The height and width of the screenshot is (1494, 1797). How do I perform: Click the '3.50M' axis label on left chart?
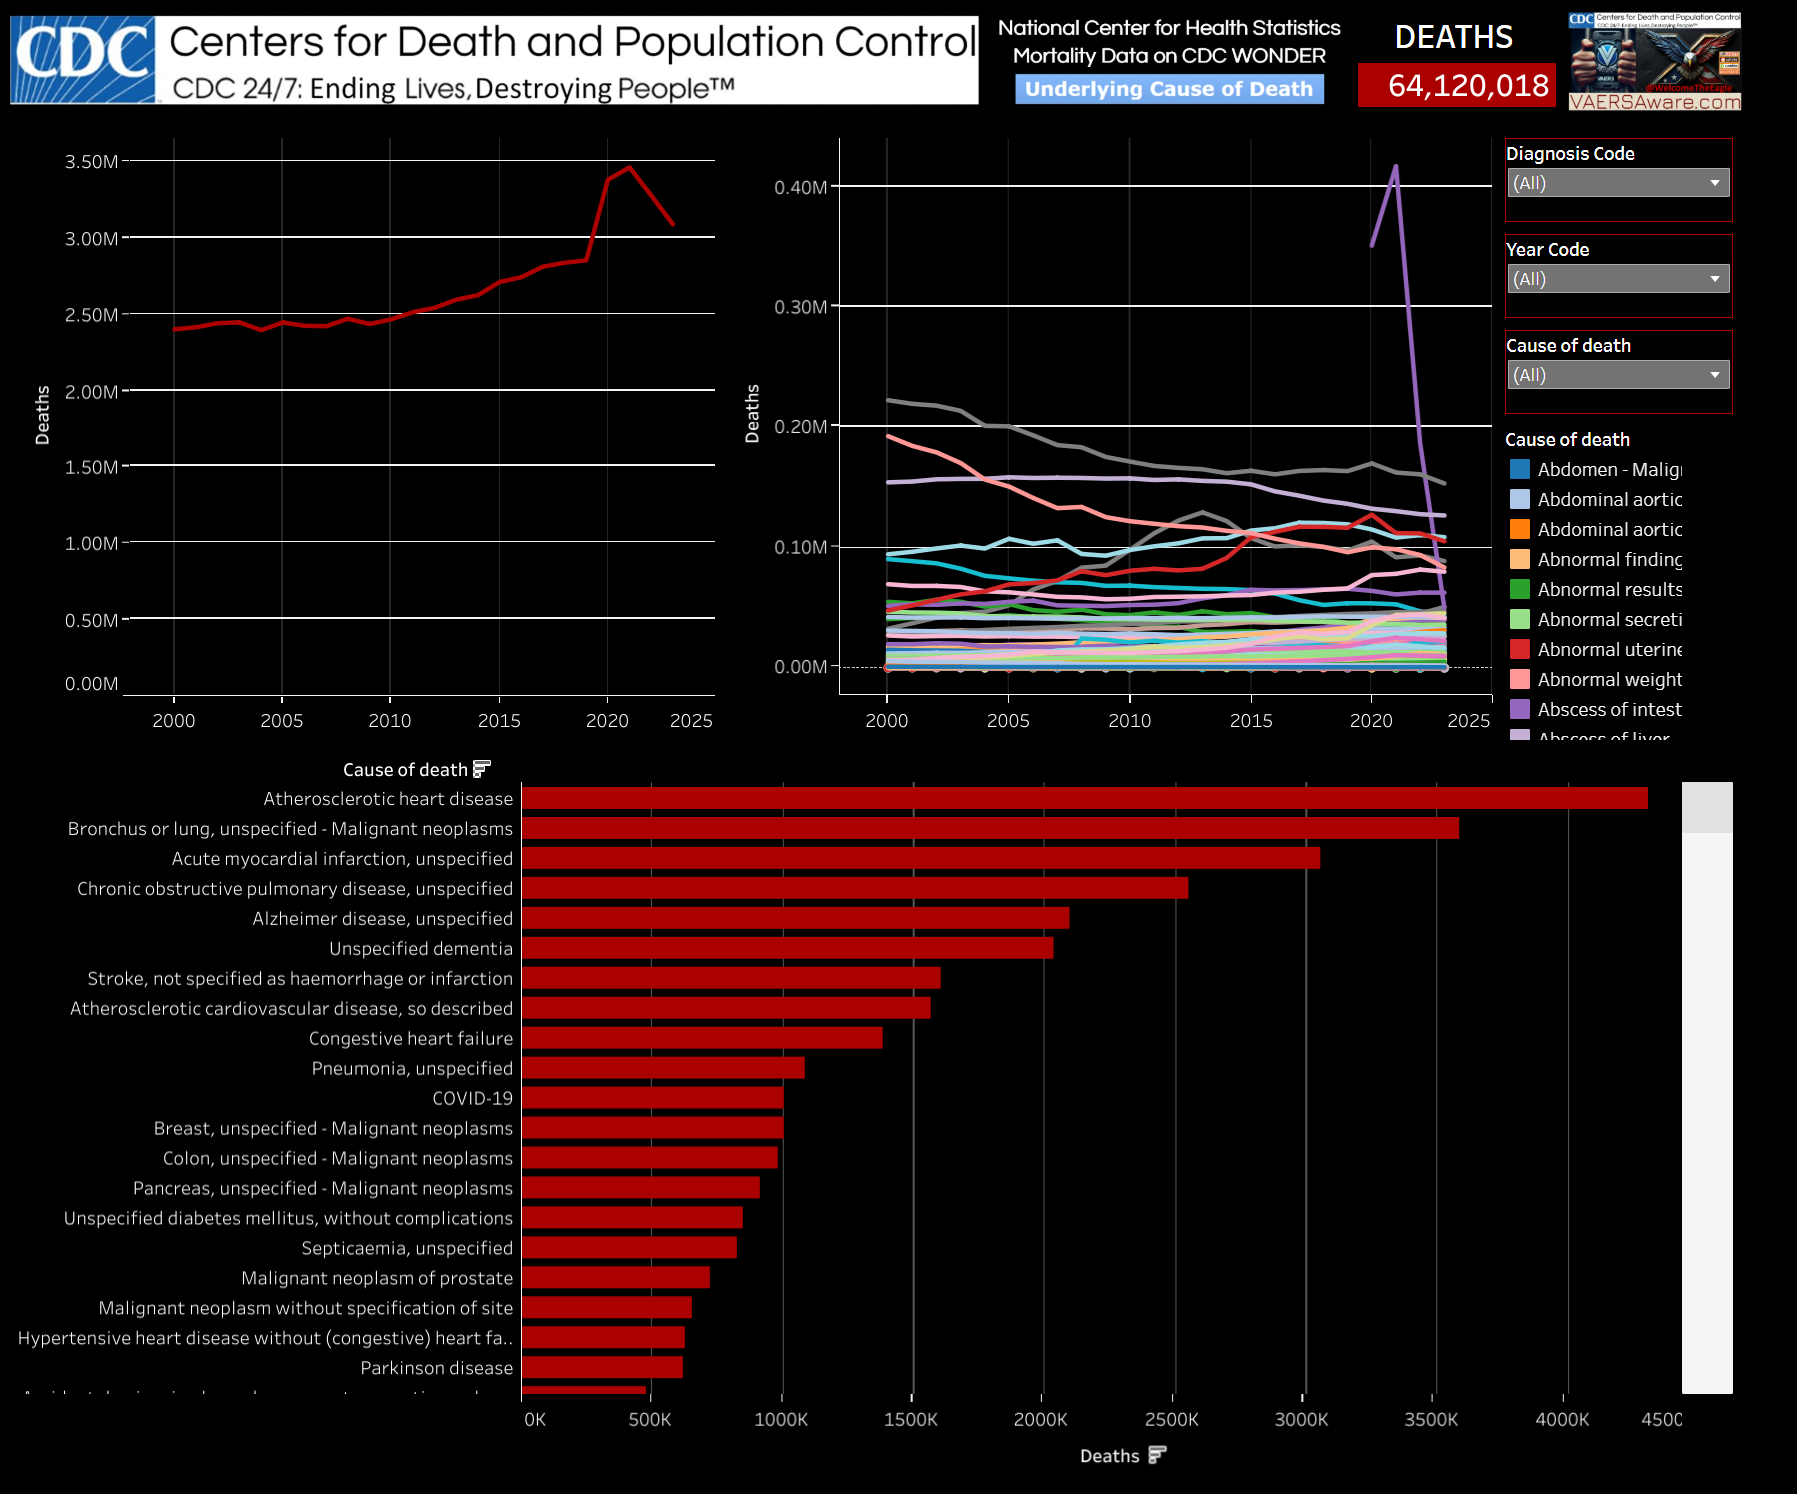pos(92,161)
